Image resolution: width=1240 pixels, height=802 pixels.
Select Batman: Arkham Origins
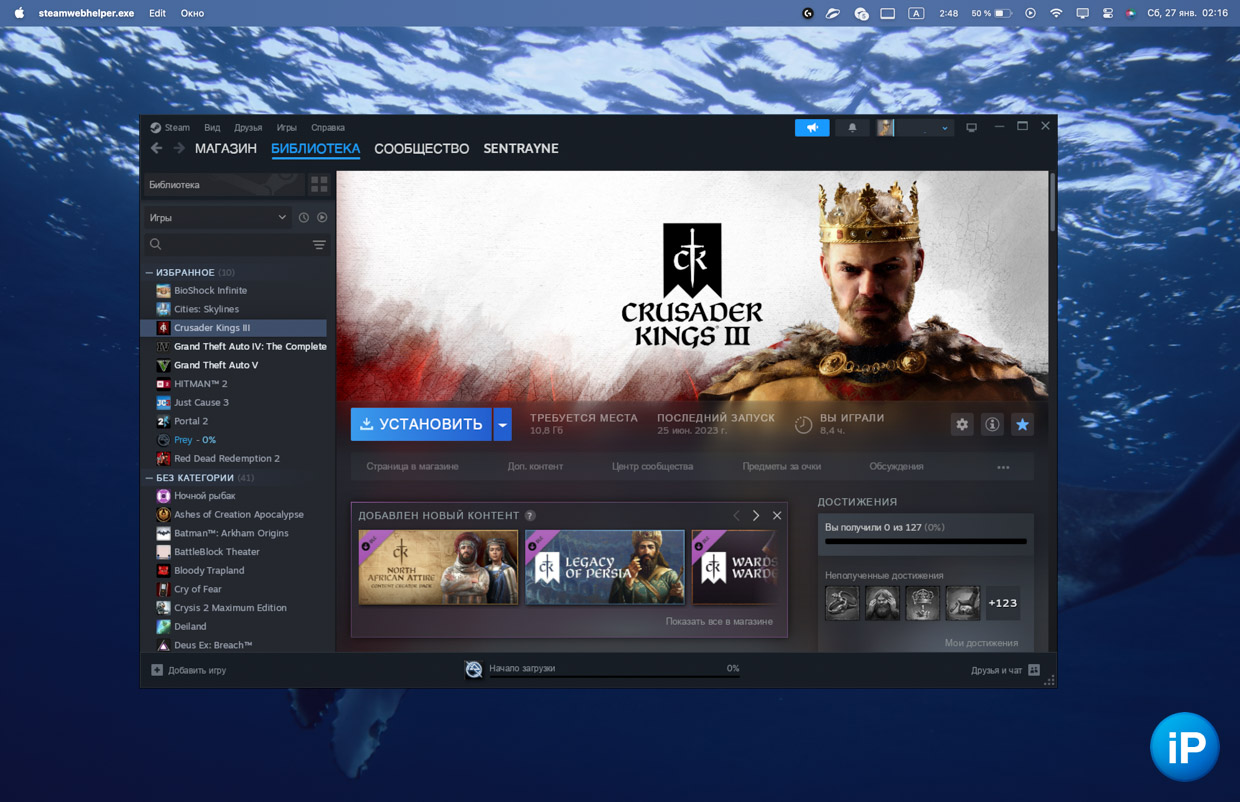pyautogui.click(x=235, y=533)
